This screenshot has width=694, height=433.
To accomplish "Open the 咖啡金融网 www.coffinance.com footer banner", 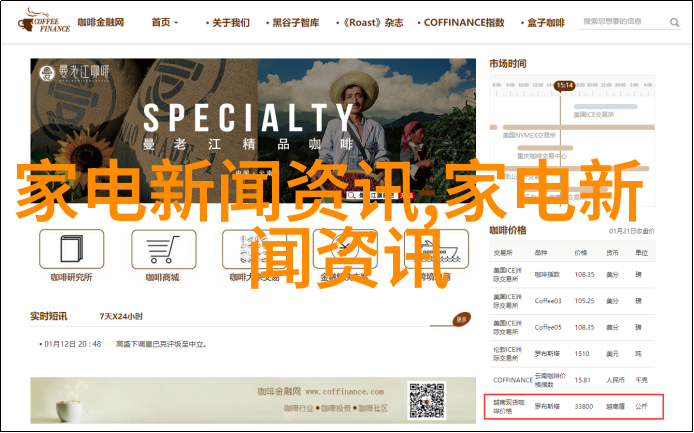I will pos(253,400).
